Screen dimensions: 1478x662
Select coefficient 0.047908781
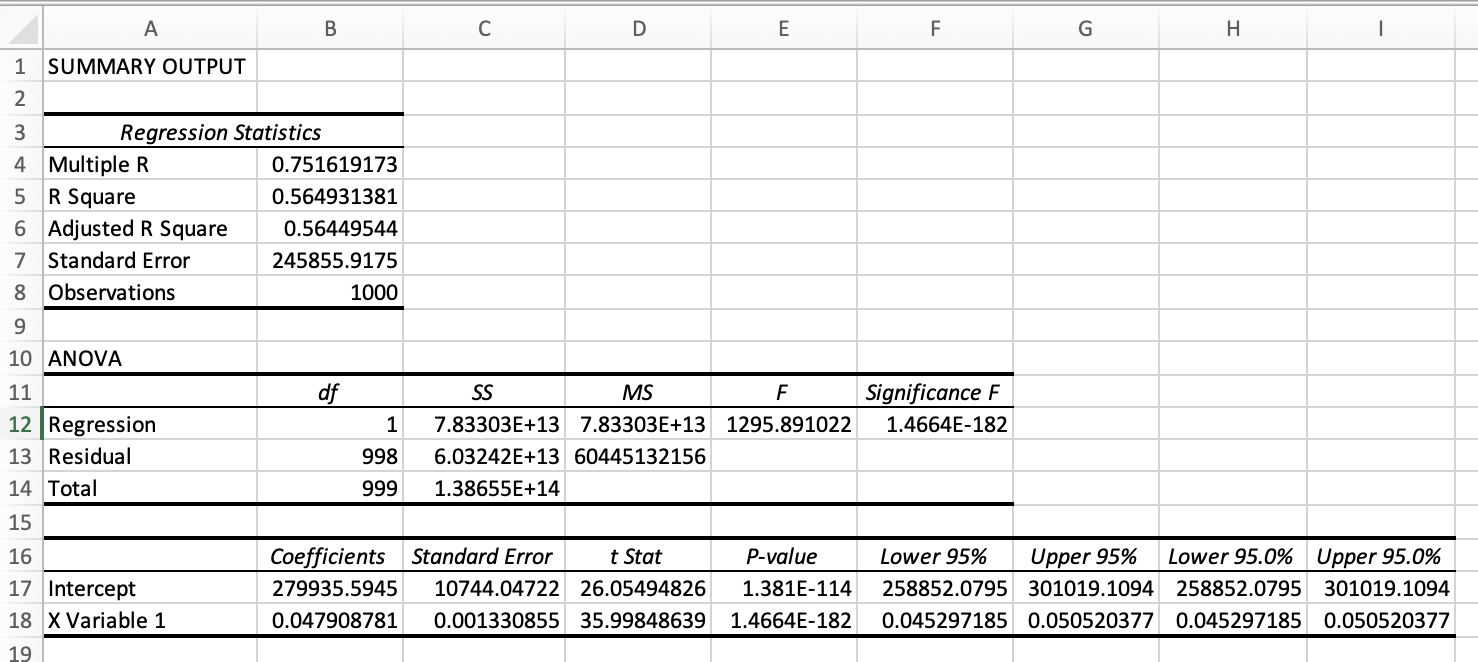329,620
